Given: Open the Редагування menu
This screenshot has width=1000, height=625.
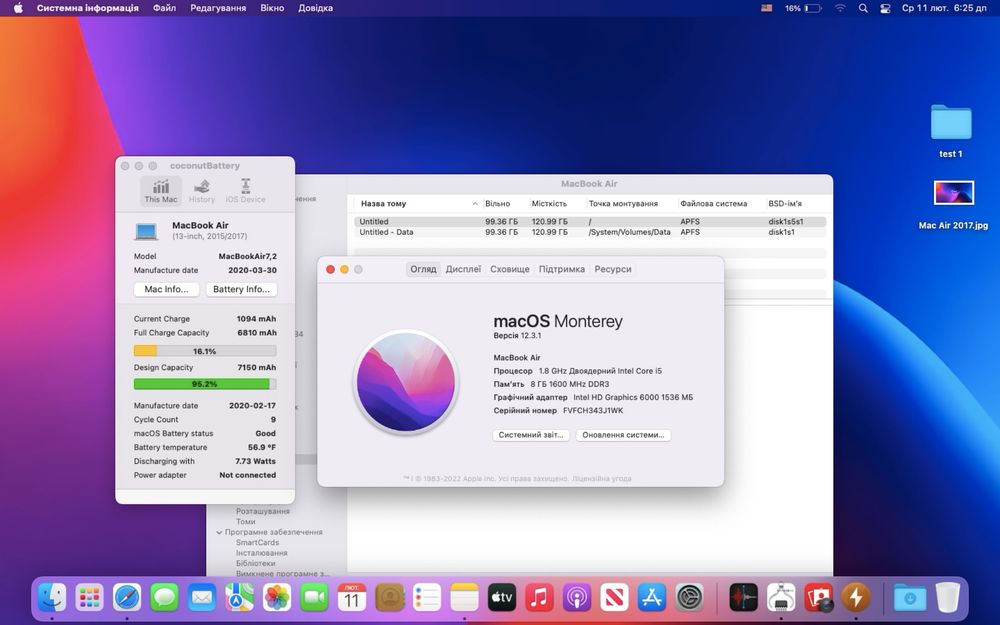Looking at the screenshot, I should point(218,8).
